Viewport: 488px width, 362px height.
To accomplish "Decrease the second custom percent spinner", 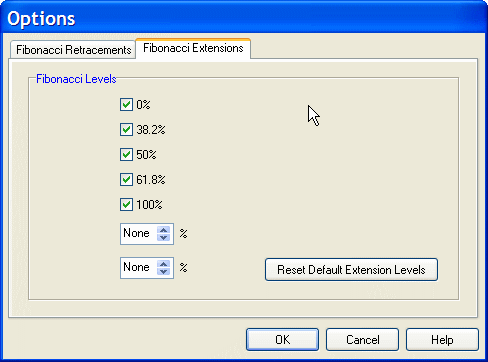I will (163, 272).
